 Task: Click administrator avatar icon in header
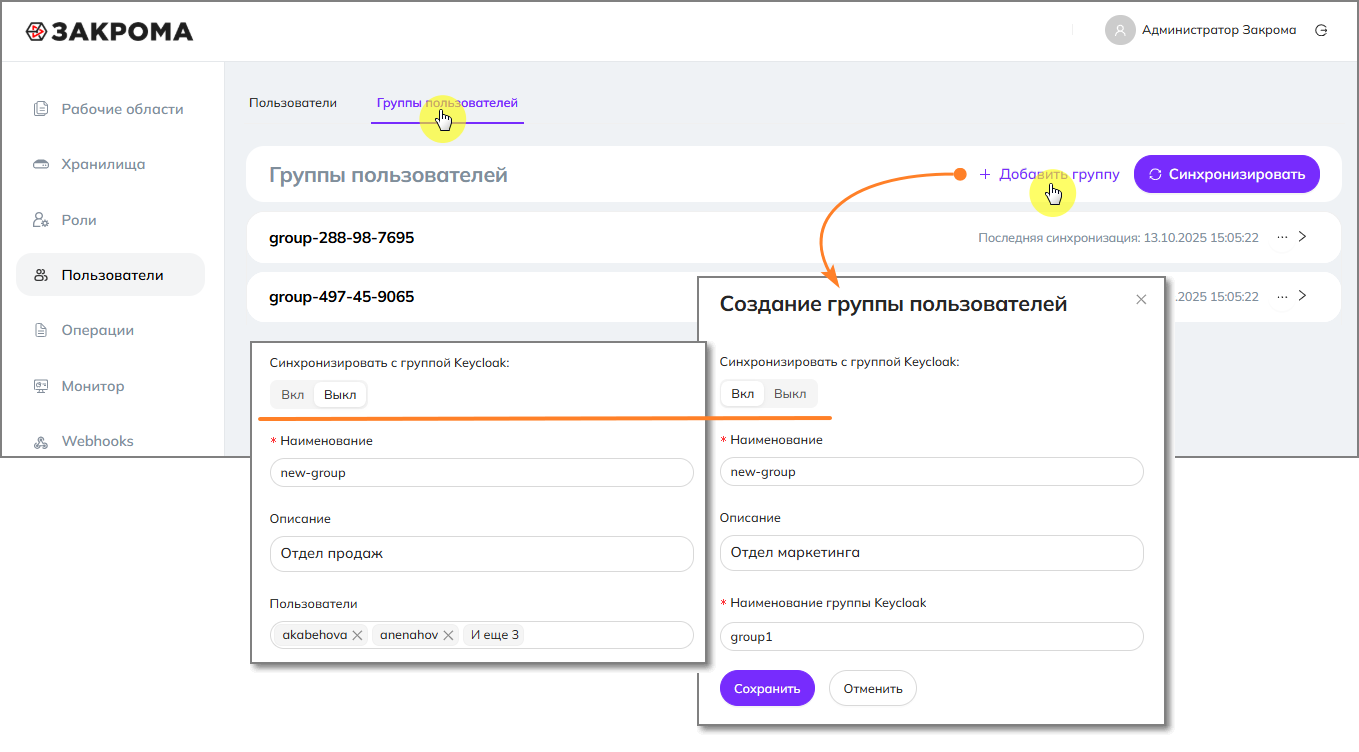pos(1119,30)
